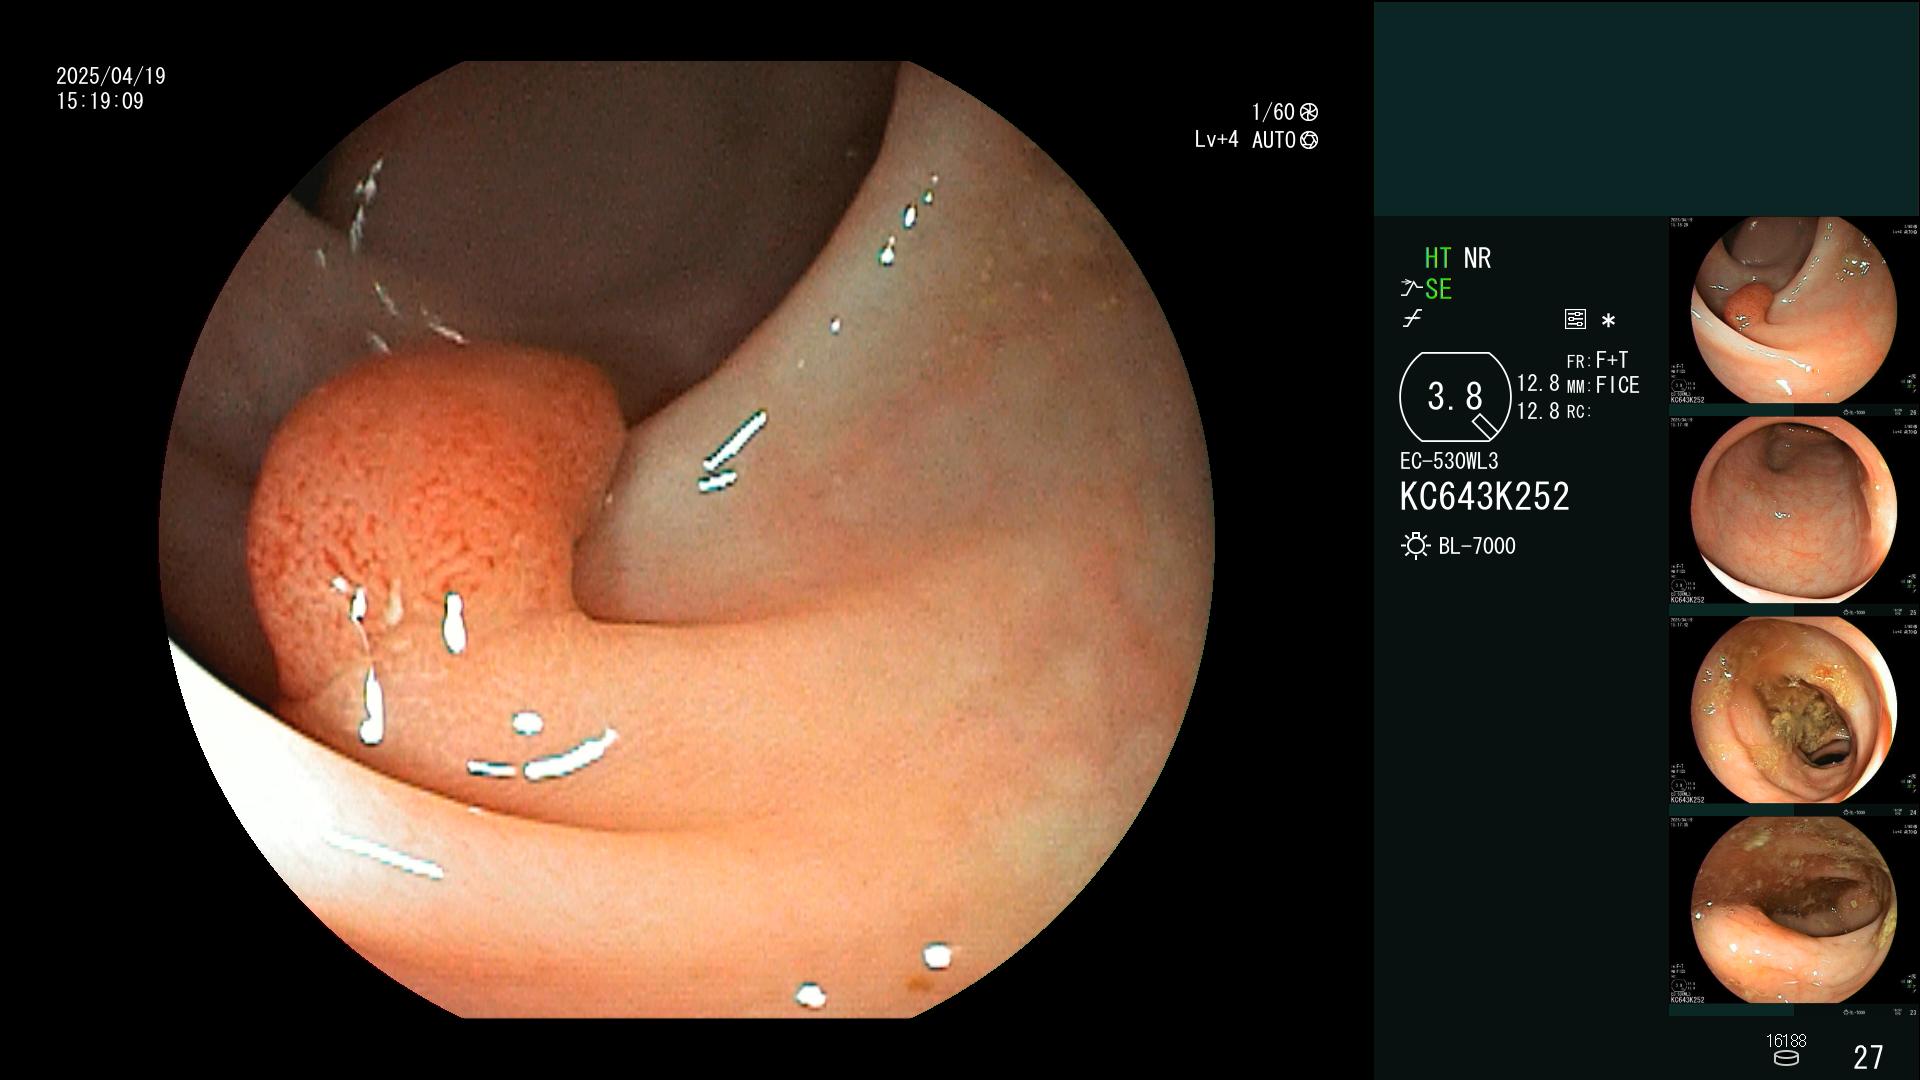Click the iris/shutter icon beside 1/60
Viewport: 1920px width, 1080px height.
[1308, 112]
